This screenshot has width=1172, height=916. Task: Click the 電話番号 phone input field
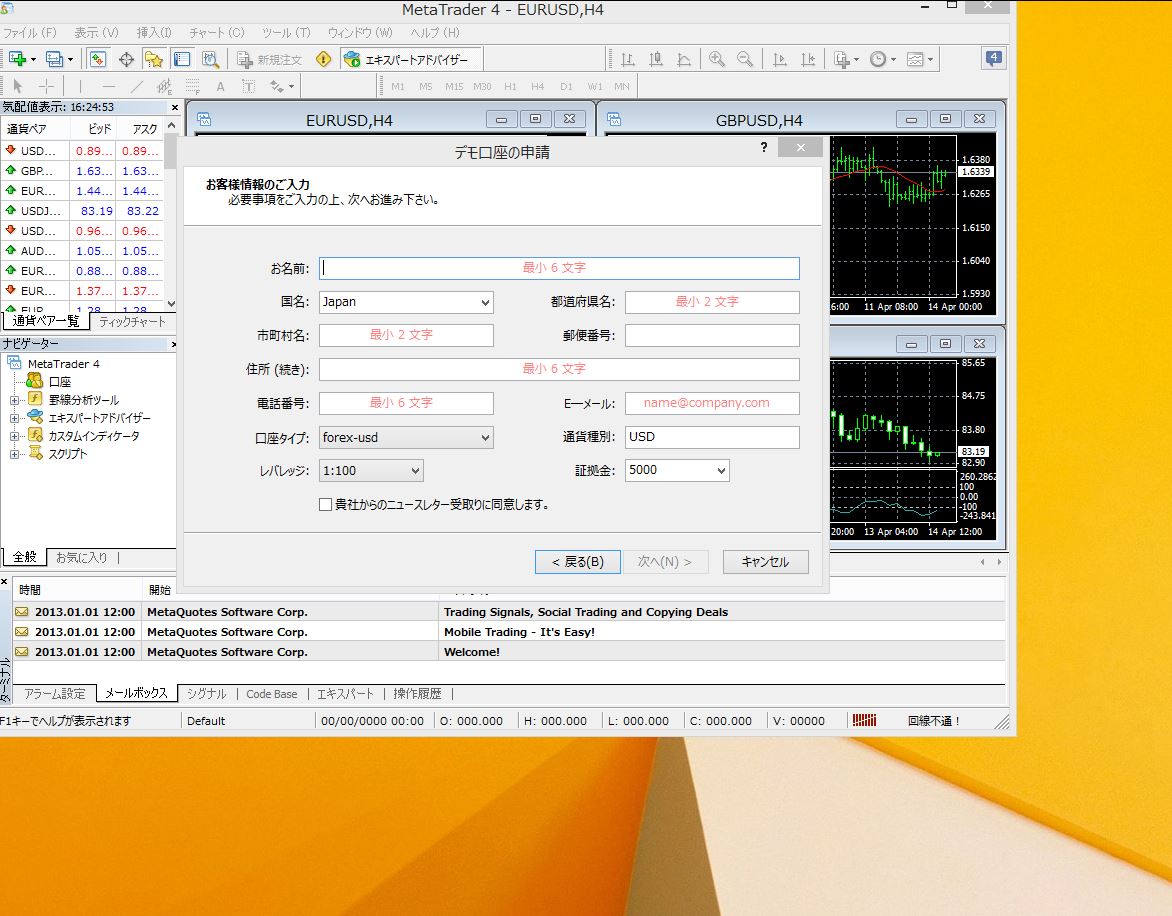(x=406, y=403)
